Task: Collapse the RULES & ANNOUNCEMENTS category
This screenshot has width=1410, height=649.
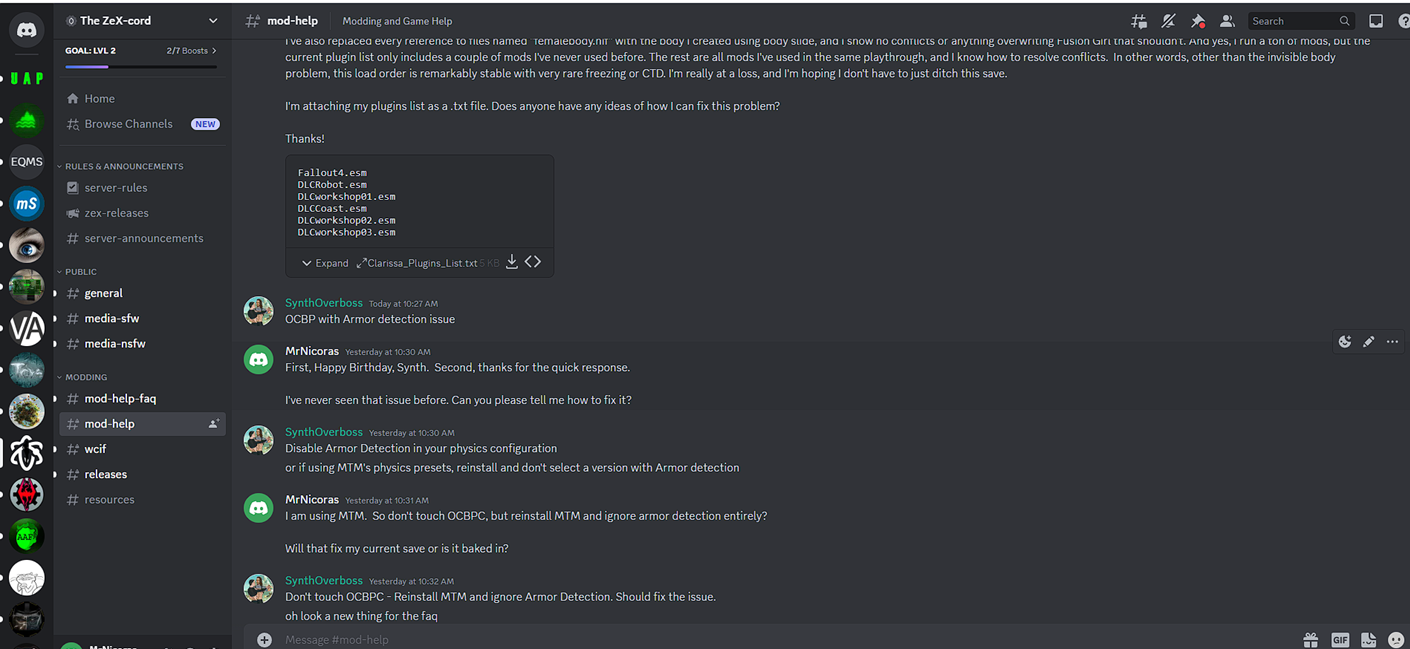Action: click(120, 166)
